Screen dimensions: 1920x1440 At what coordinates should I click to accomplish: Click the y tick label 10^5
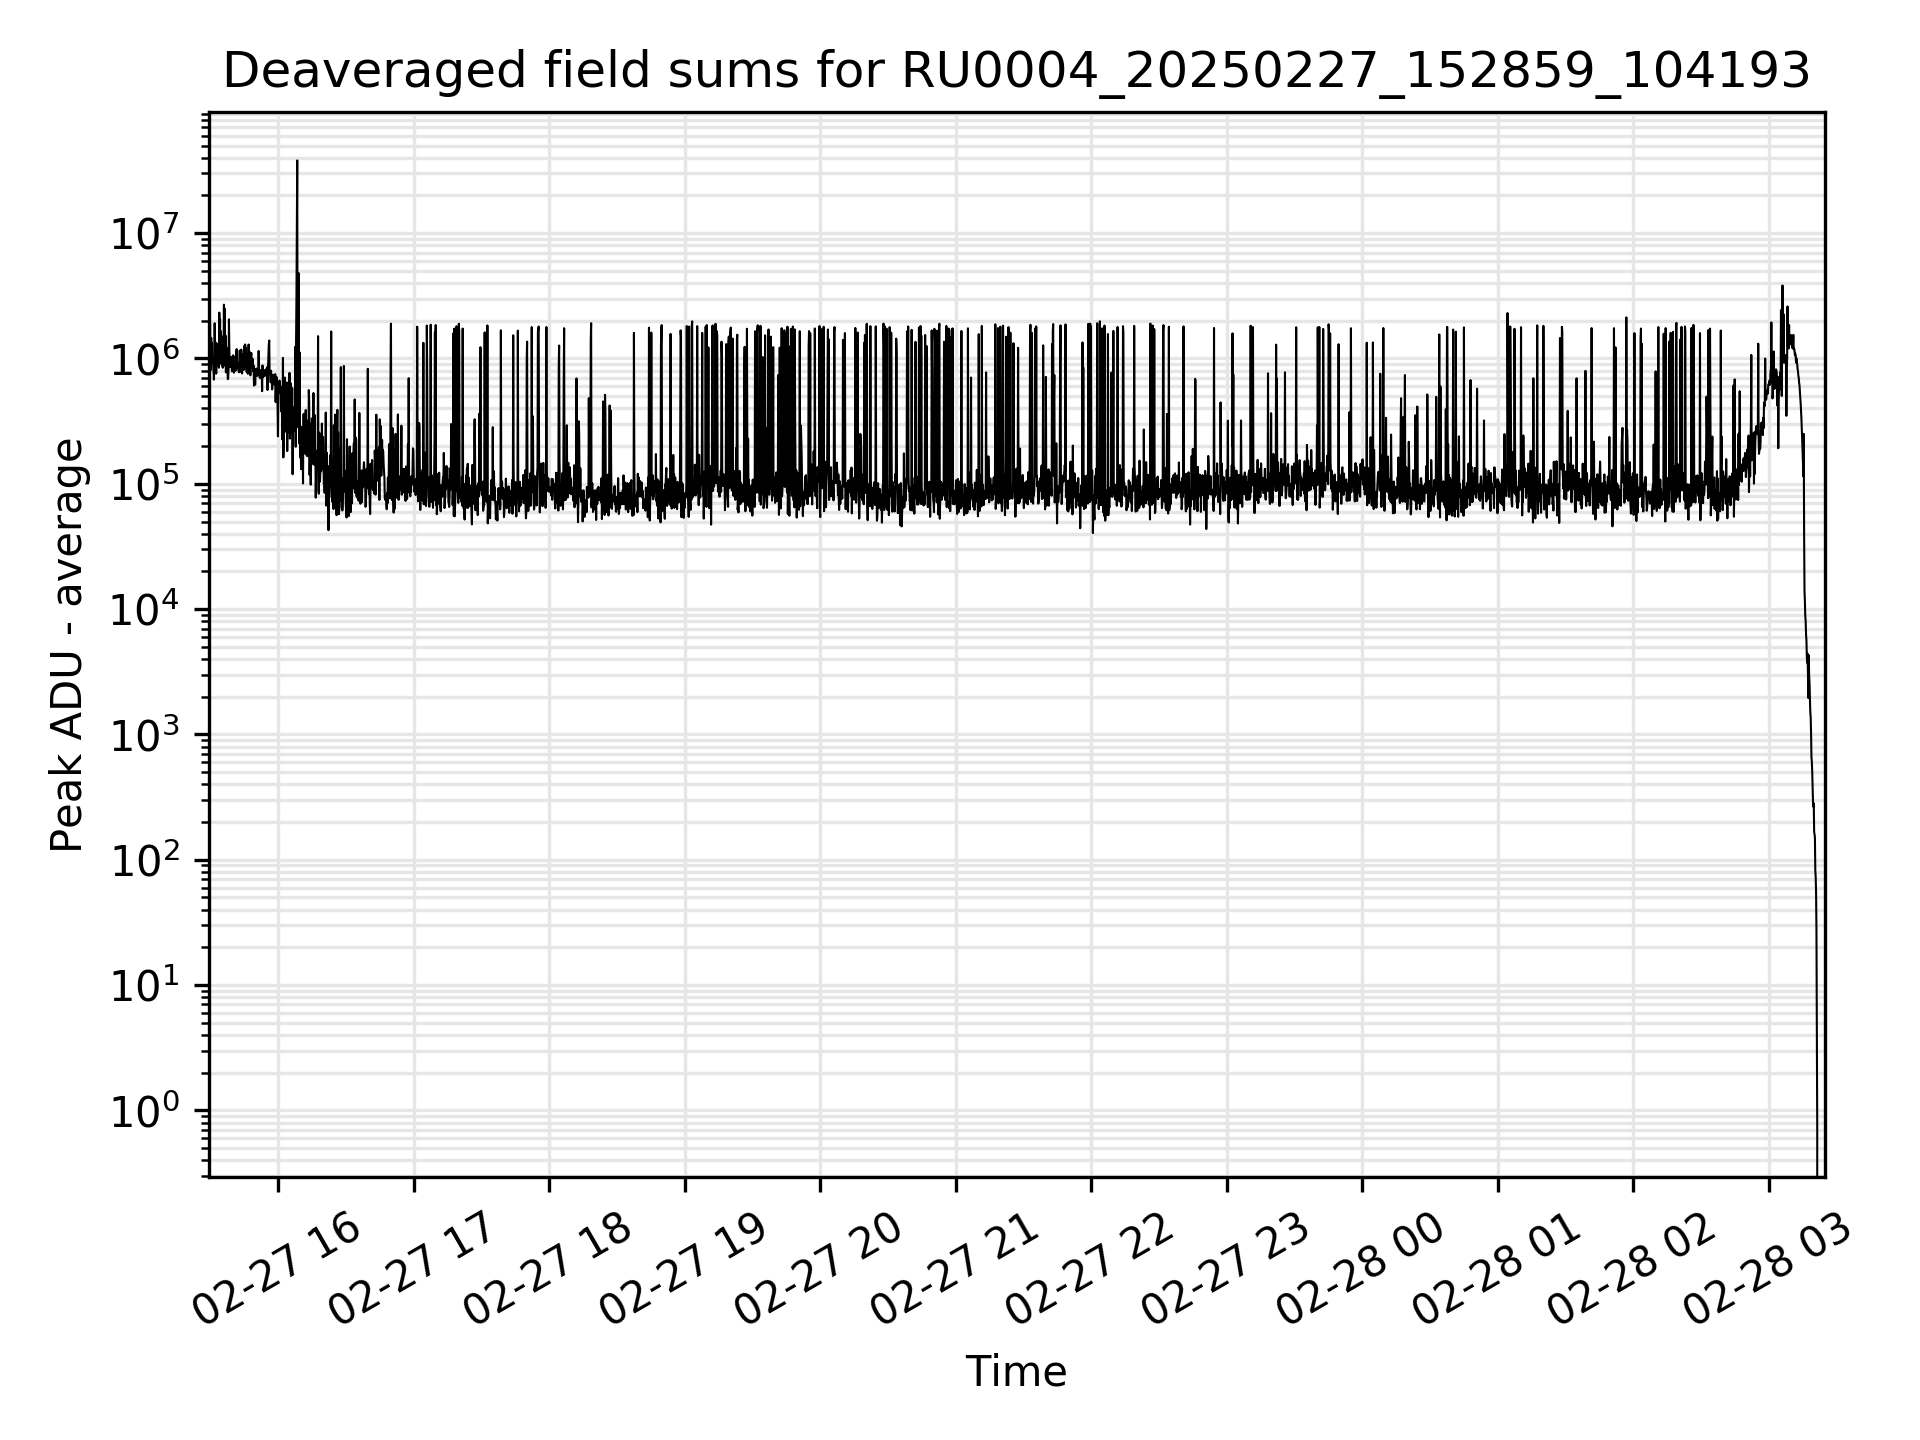pyautogui.click(x=146, y=483)
